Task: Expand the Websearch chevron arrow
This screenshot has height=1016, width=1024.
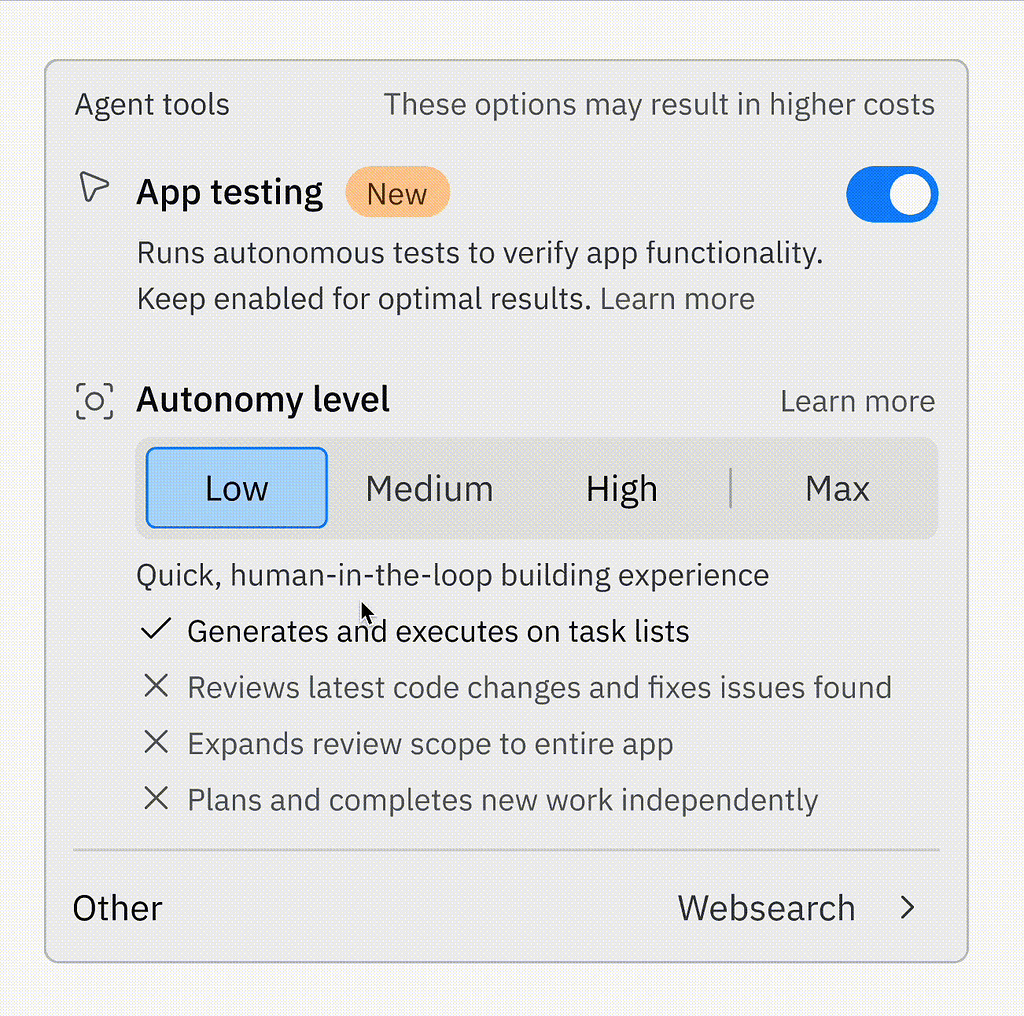Action: pos(907,907)
